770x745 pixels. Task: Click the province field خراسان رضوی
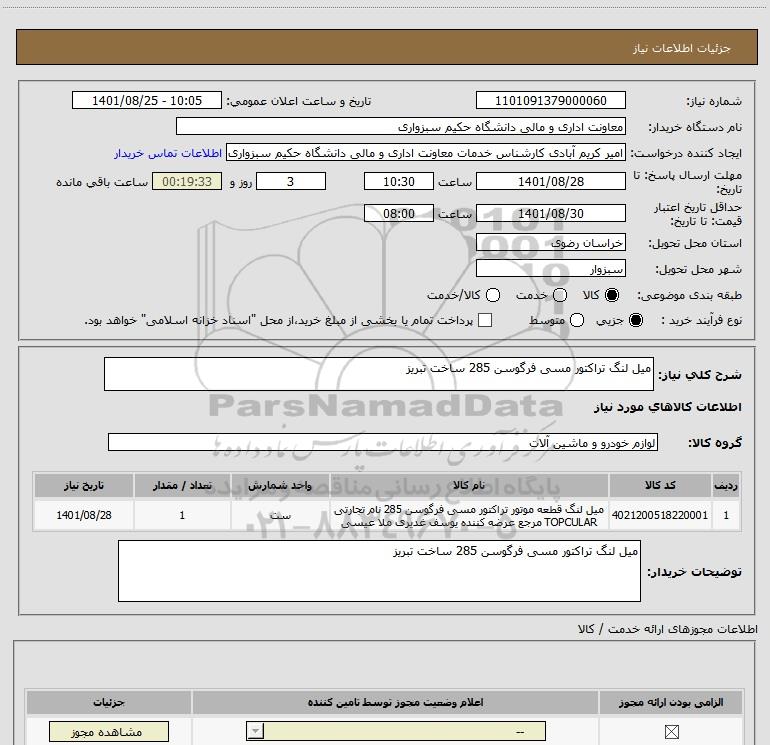tap(550, 243)
